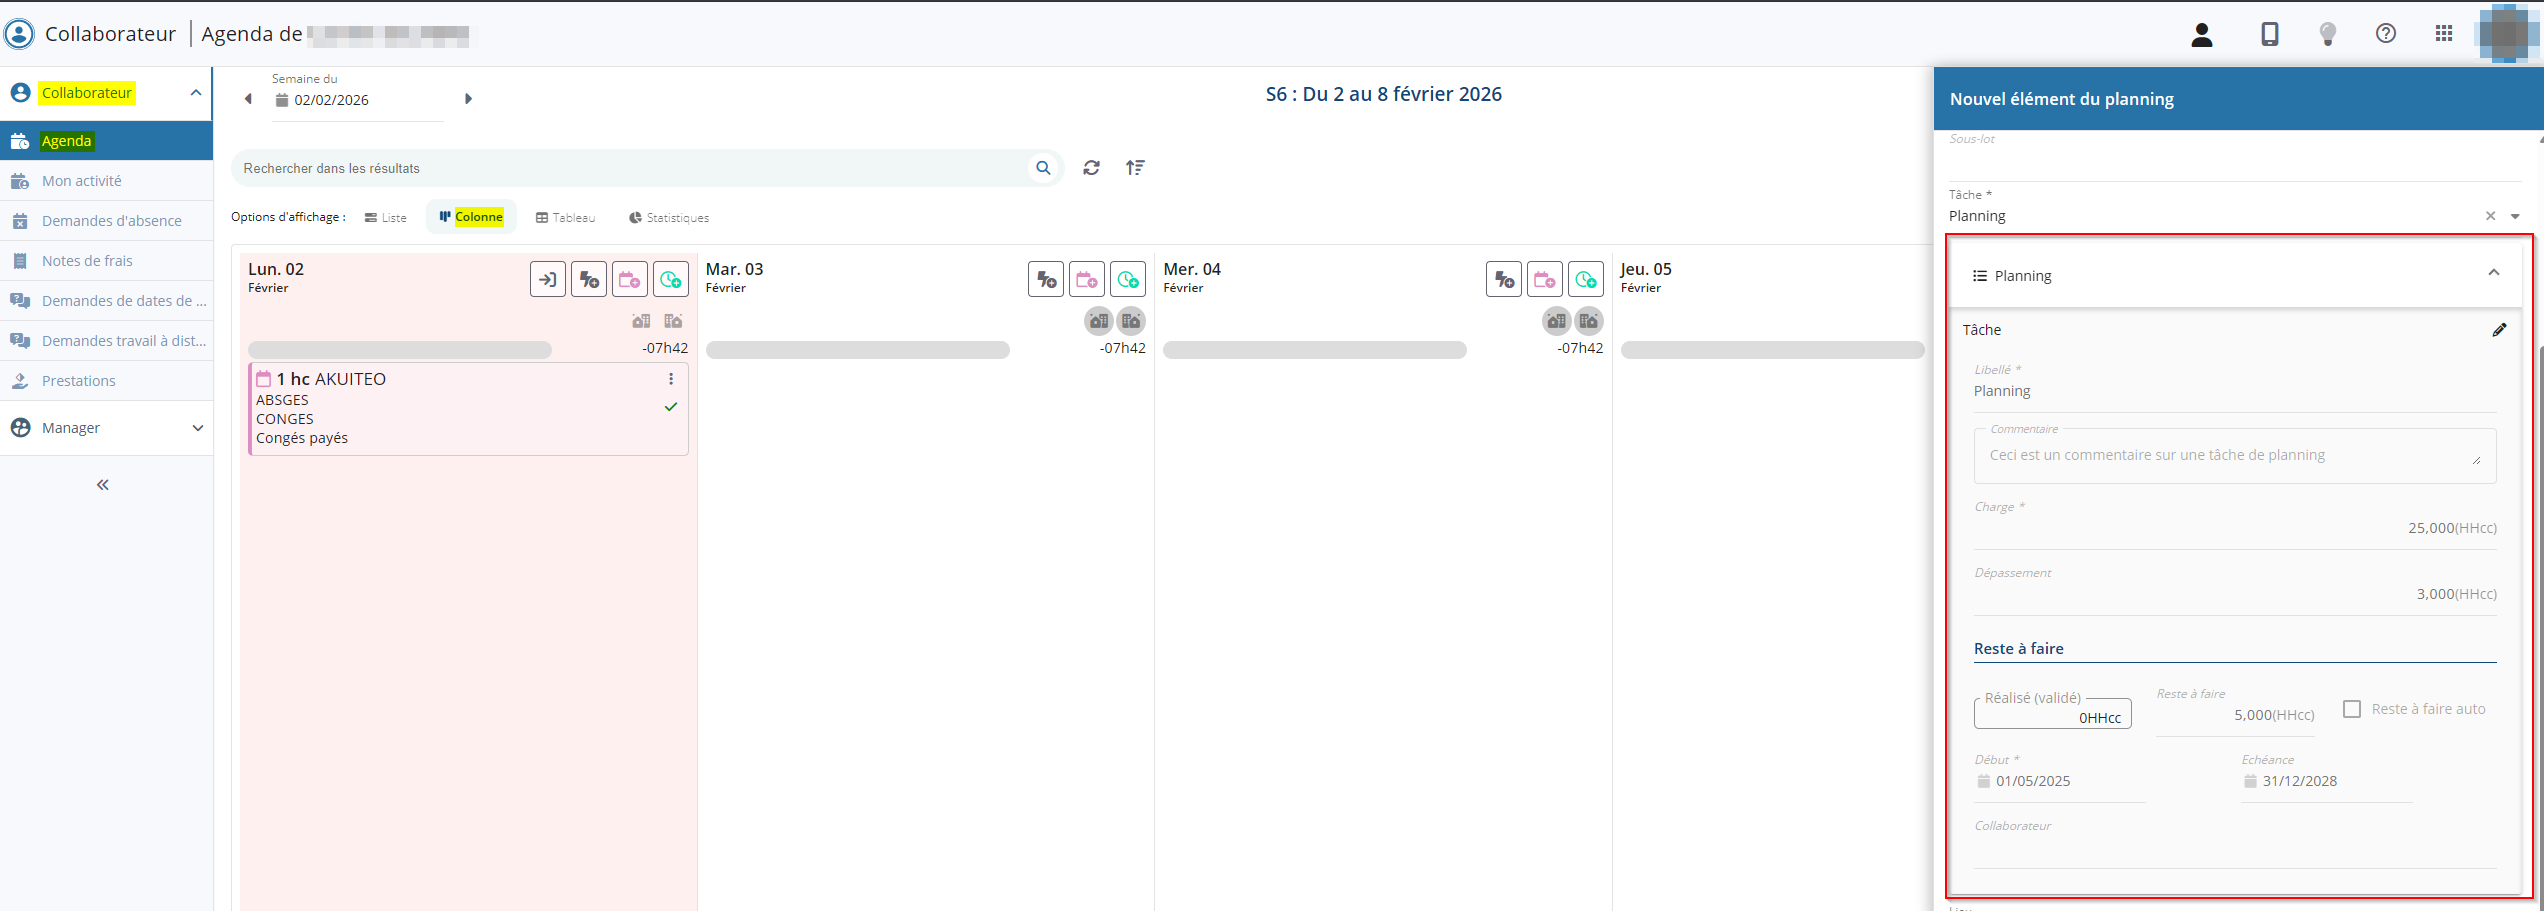Collapse the sidebar with double chevron
The width and height of the screenshot is (2544, 911).
[102, 485]
